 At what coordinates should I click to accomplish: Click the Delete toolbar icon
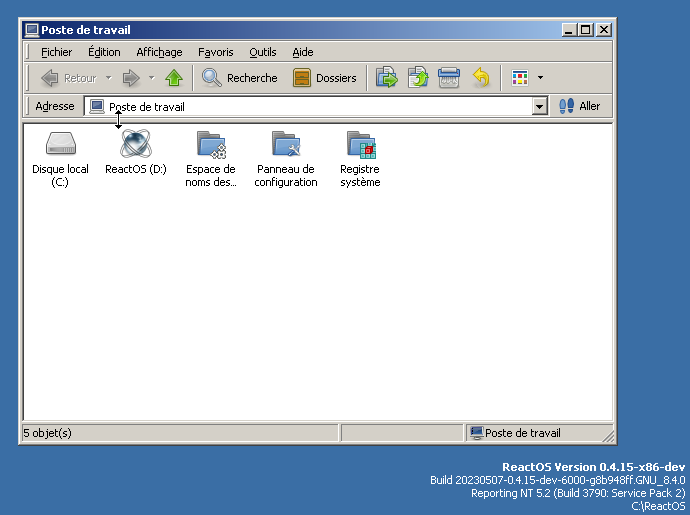(x=449, y=78)
